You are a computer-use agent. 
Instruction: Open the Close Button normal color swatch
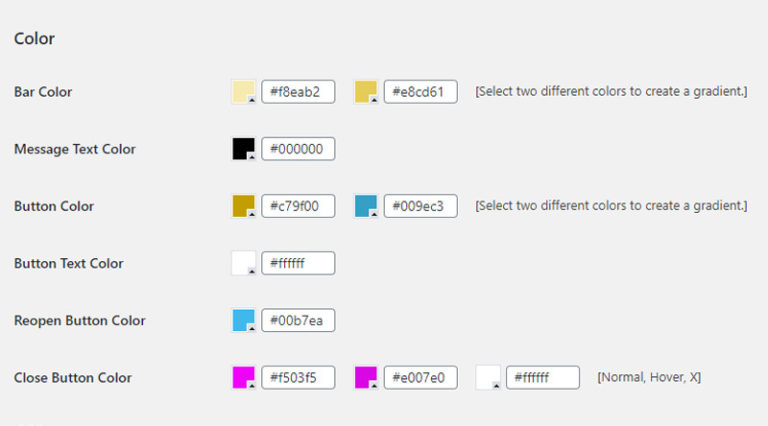pyautogui.click(x=244, y=377)
